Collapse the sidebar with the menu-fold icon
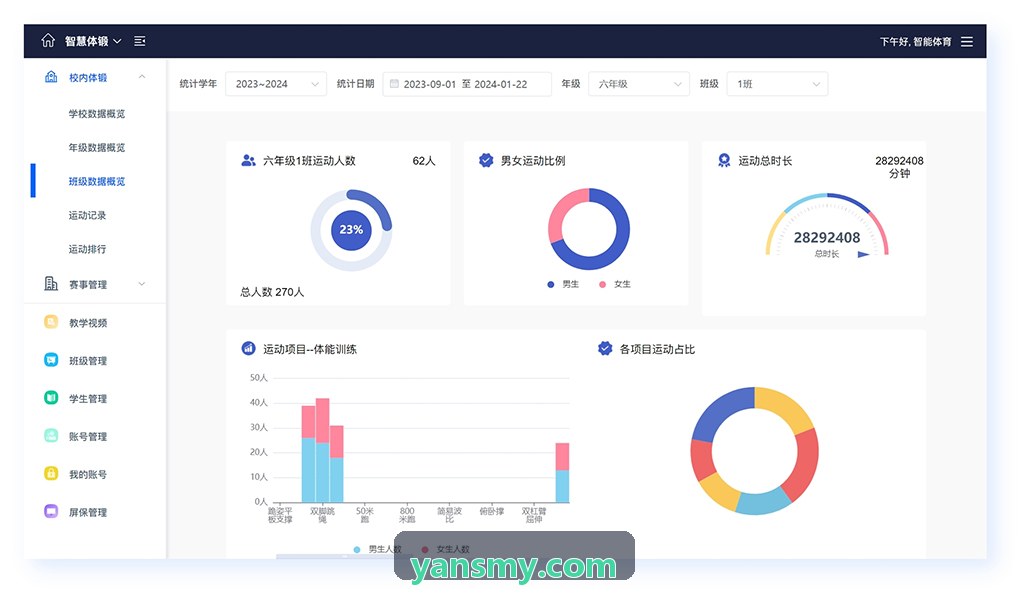 [140, 41]
